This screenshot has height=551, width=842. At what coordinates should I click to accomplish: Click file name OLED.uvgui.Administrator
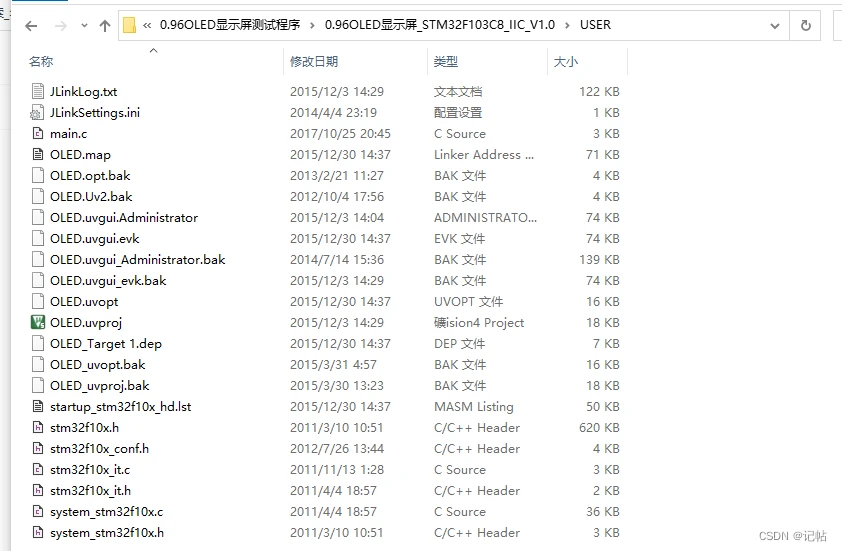(124, 218)
